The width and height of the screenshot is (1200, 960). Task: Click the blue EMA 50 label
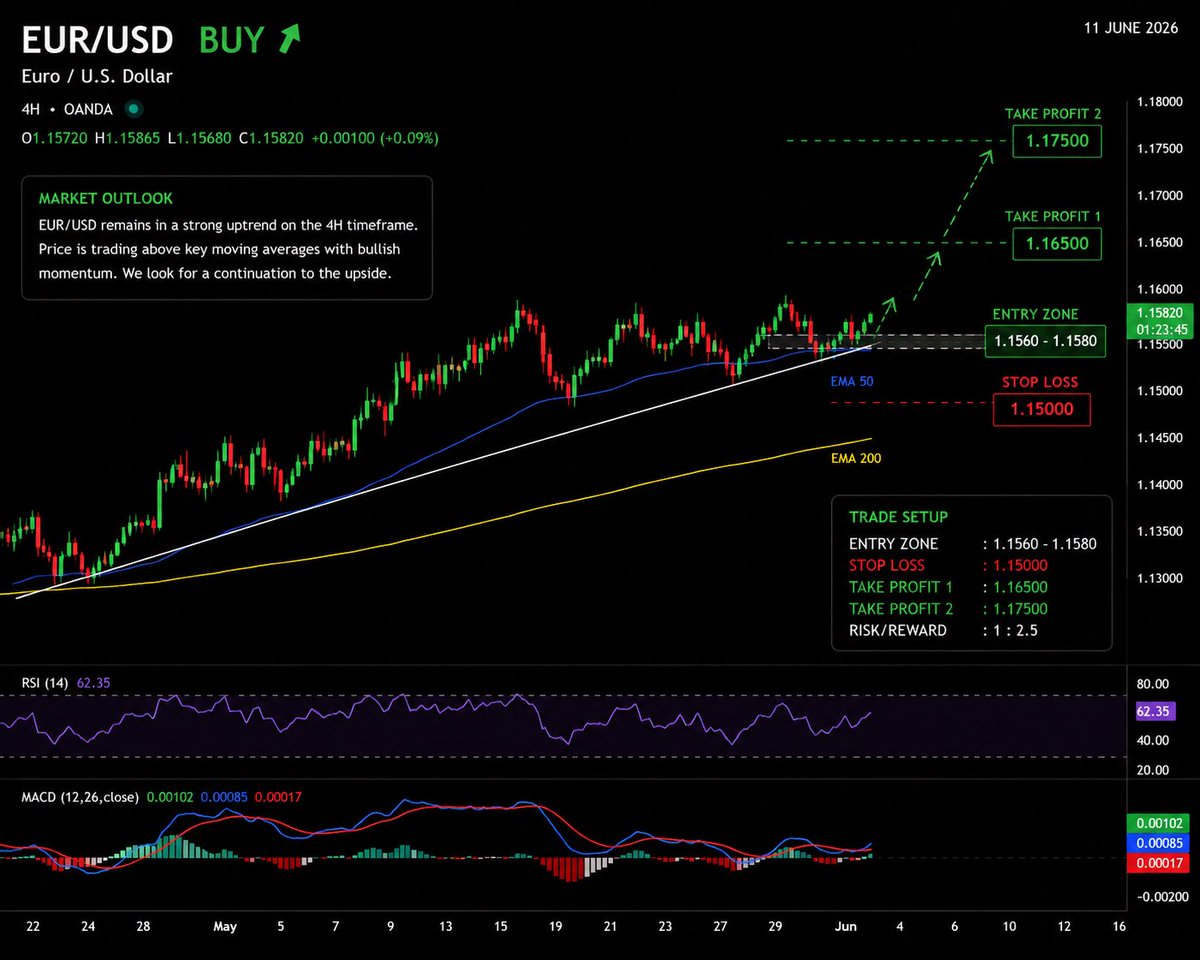click(851, 382)
